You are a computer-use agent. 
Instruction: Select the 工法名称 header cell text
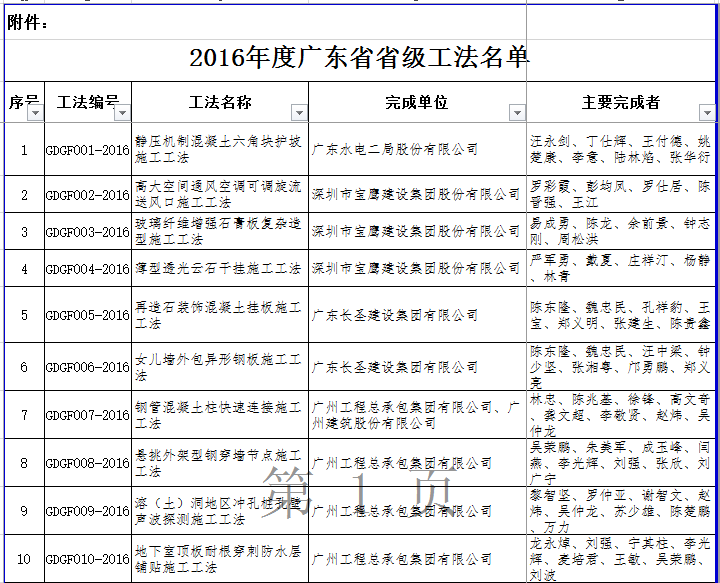click(x=220, y=102)
